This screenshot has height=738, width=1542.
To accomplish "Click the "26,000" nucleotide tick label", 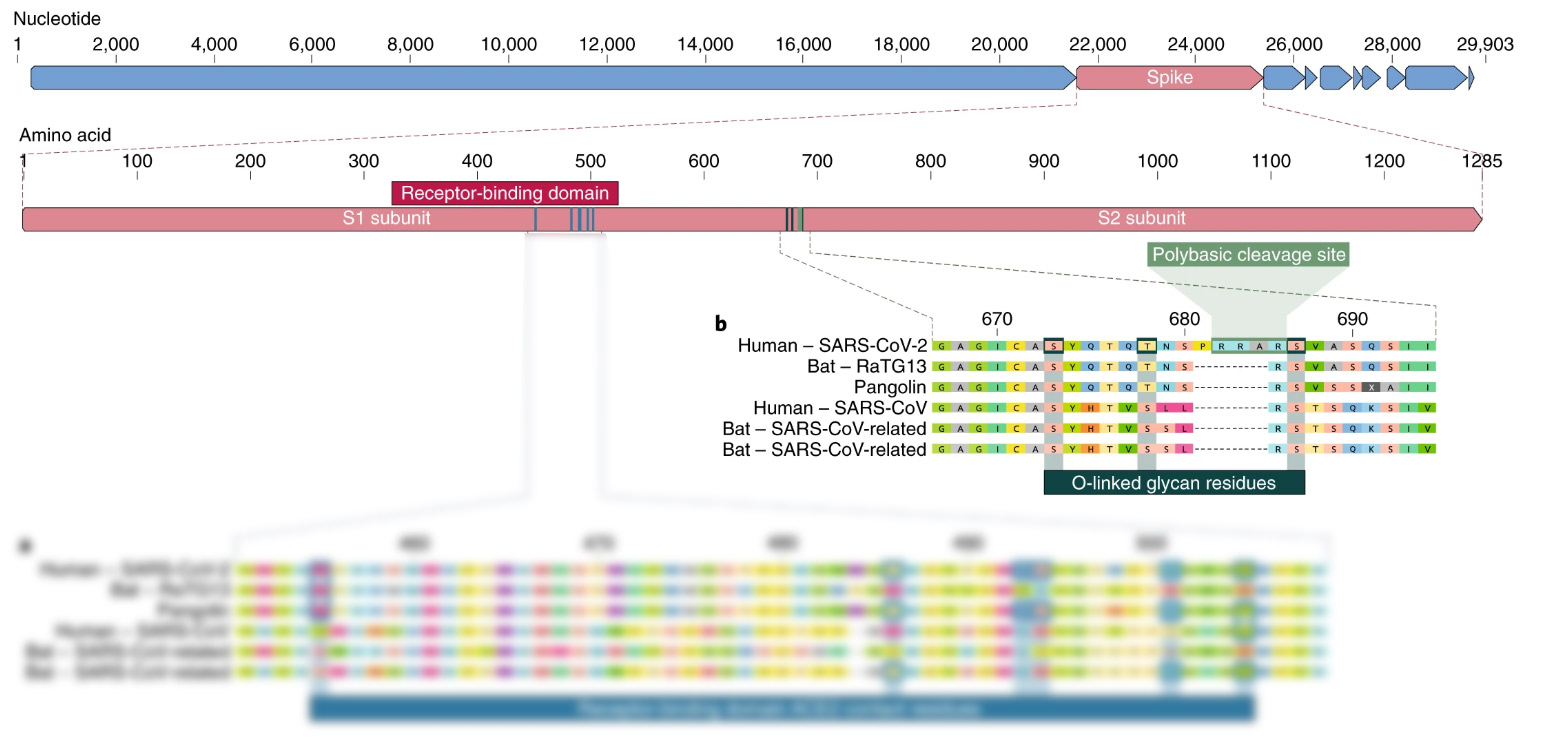I will pyautogui.click(x=1293, y=44).
